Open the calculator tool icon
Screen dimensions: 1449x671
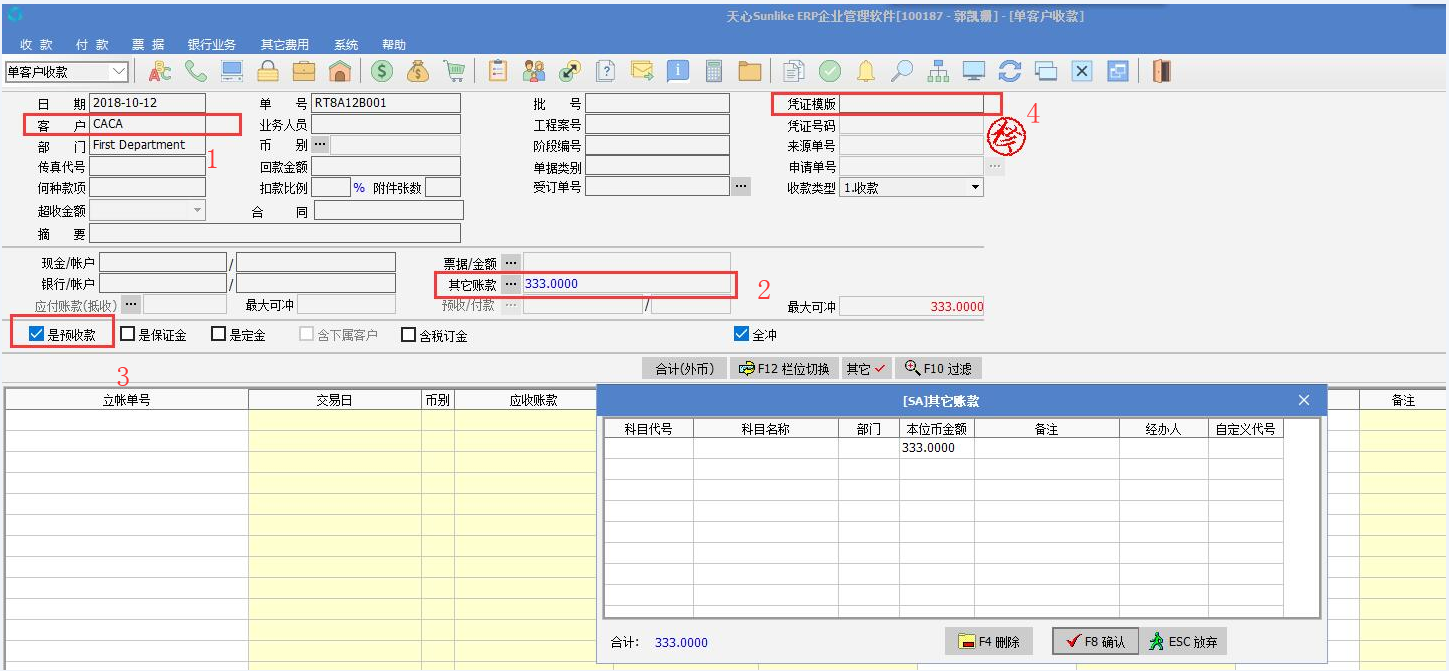(x=714, y=71)
